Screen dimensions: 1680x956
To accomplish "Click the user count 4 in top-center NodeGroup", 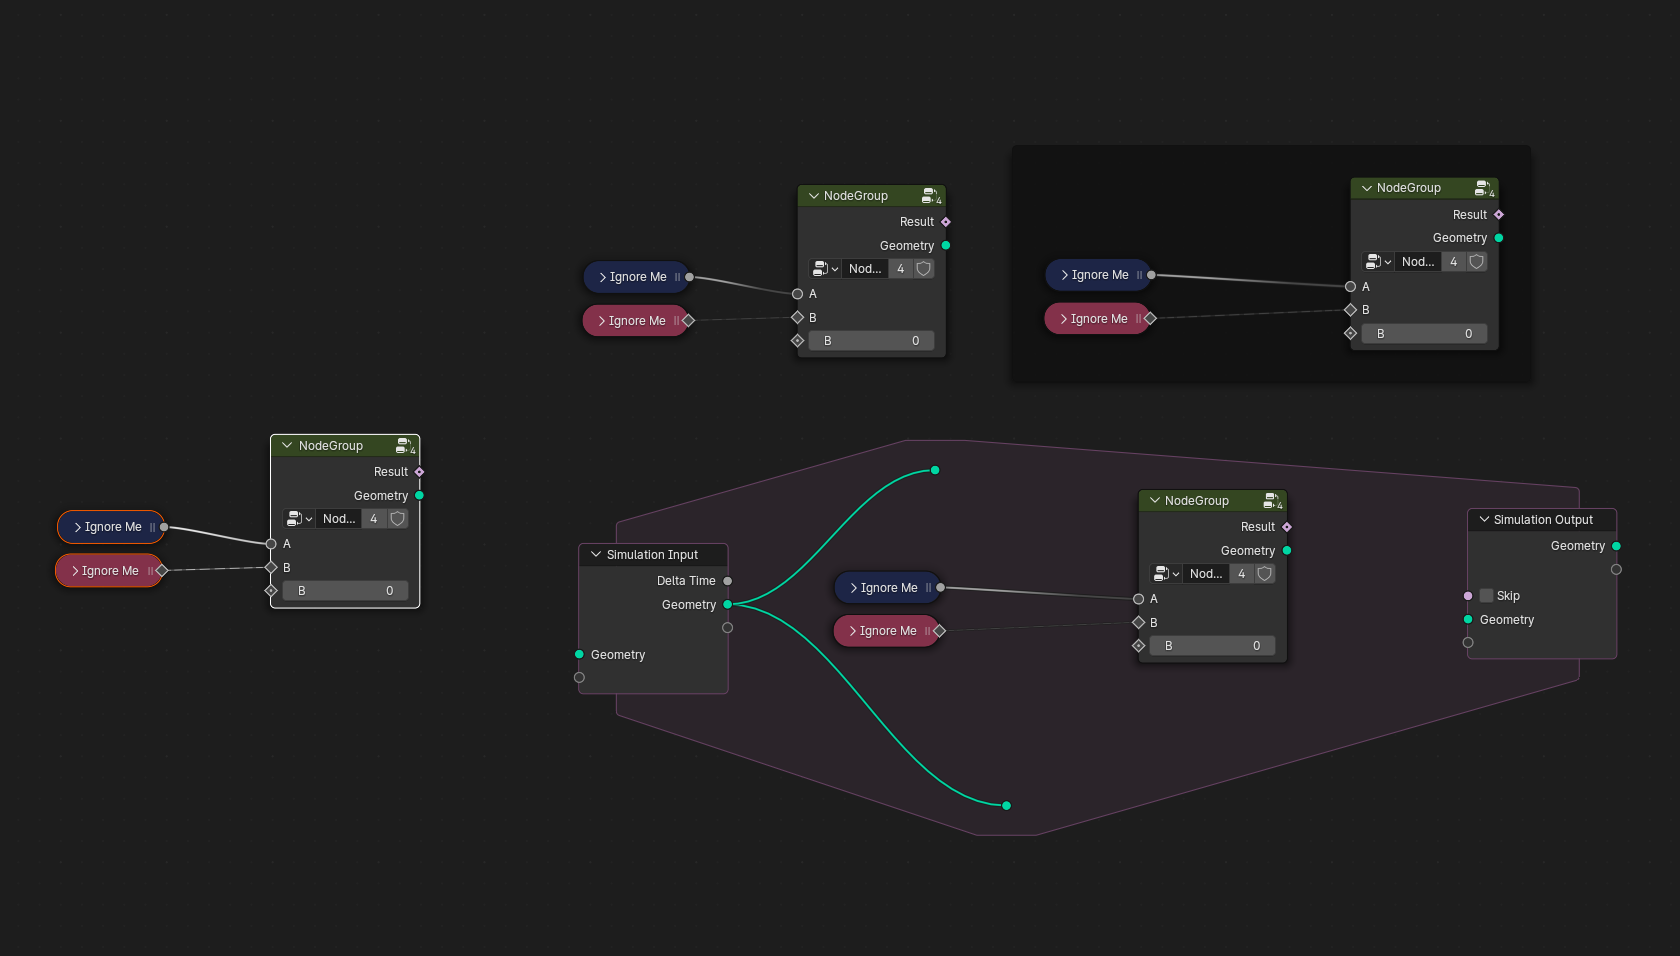I will click(901, 269).
